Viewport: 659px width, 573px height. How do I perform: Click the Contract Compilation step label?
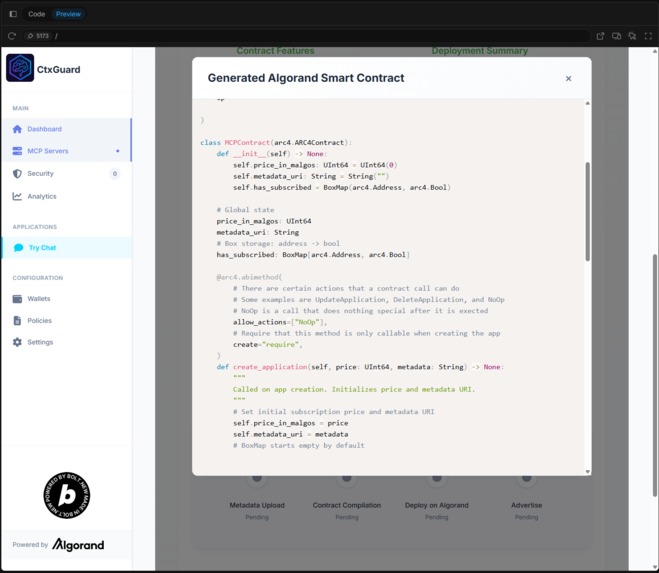pos(347,505)
